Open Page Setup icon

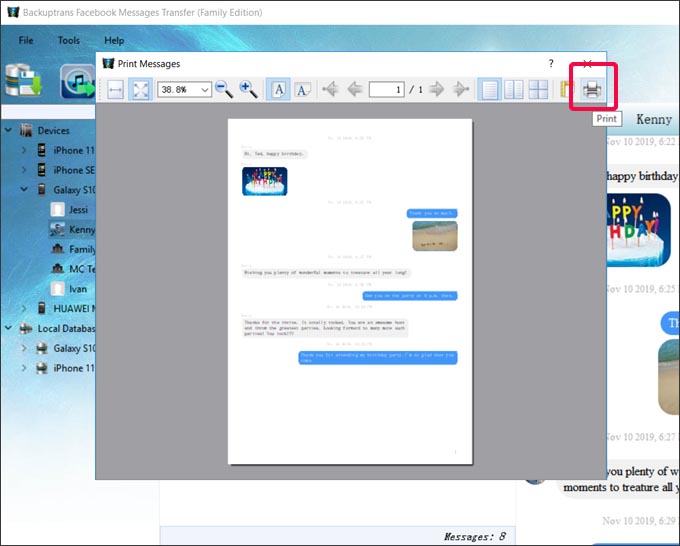click(x=566, y=90)
